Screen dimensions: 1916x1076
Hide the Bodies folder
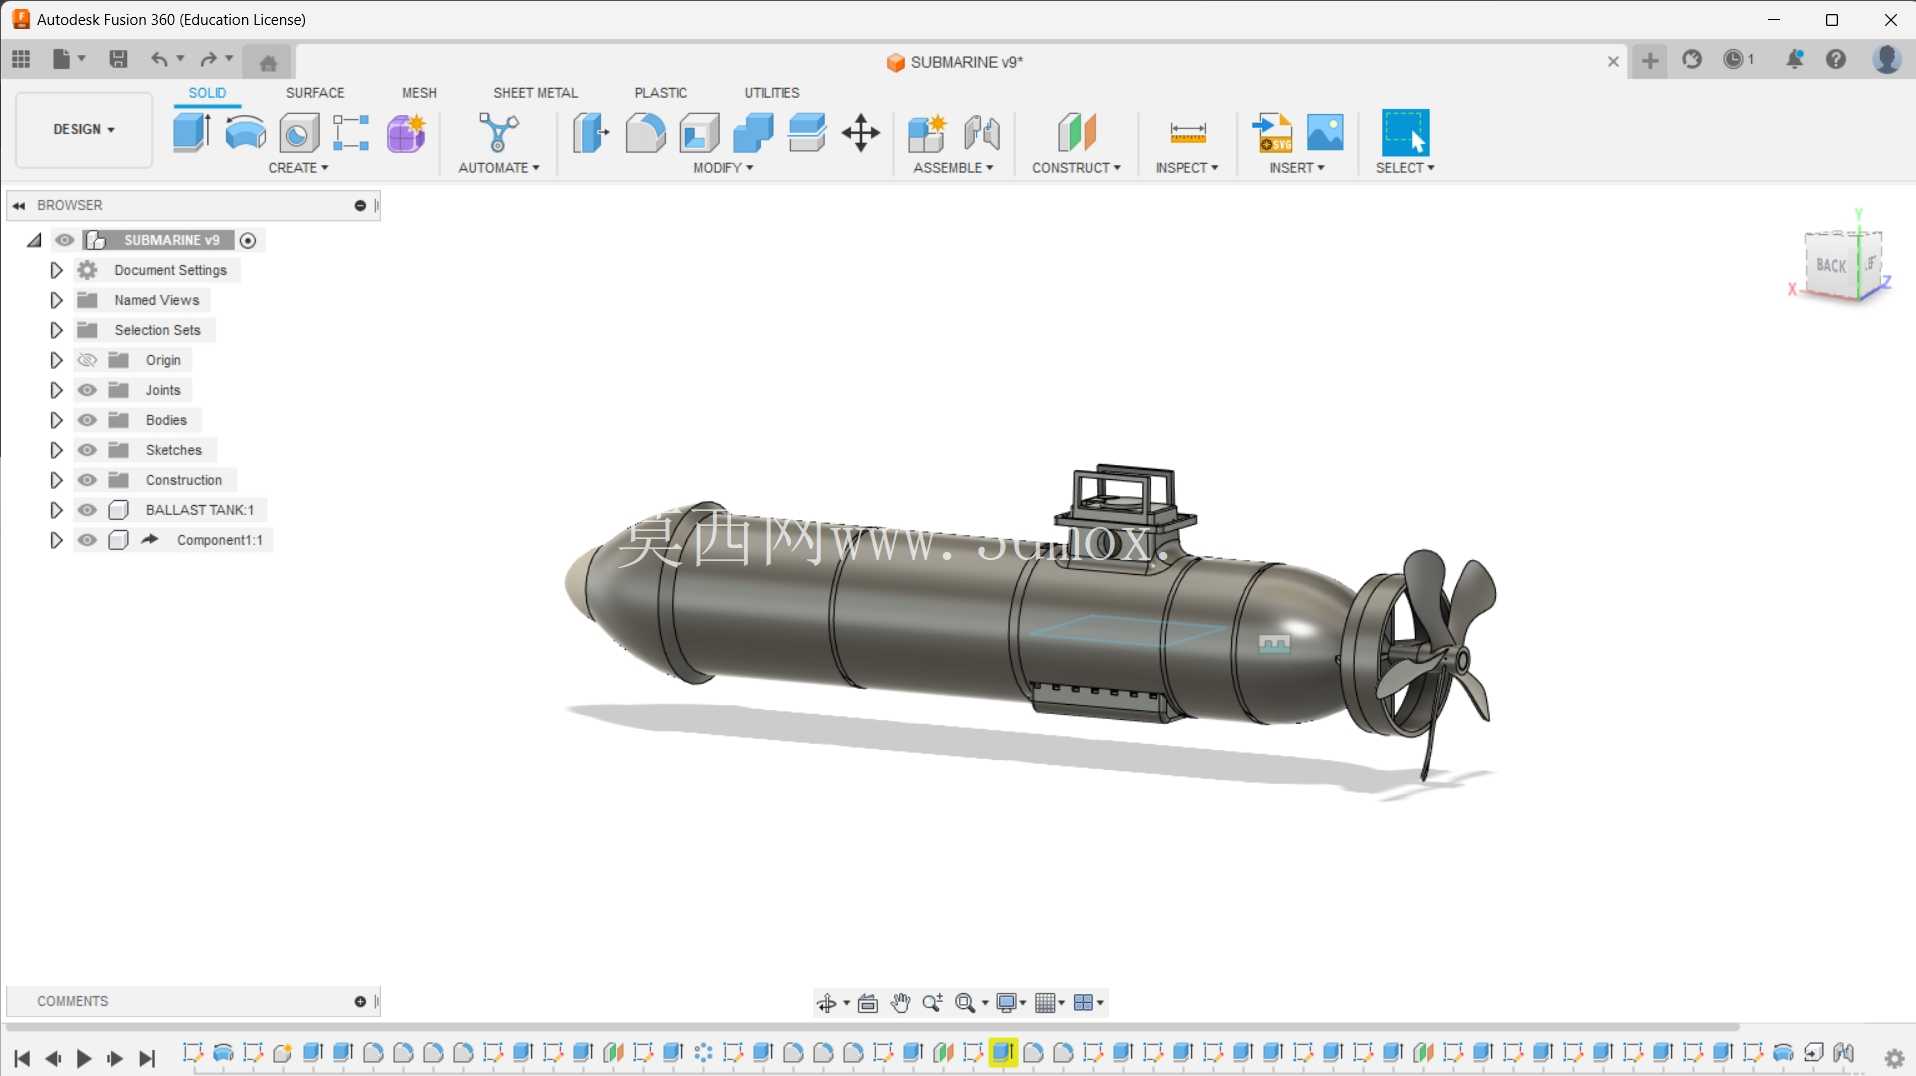(x=87, y=420)
